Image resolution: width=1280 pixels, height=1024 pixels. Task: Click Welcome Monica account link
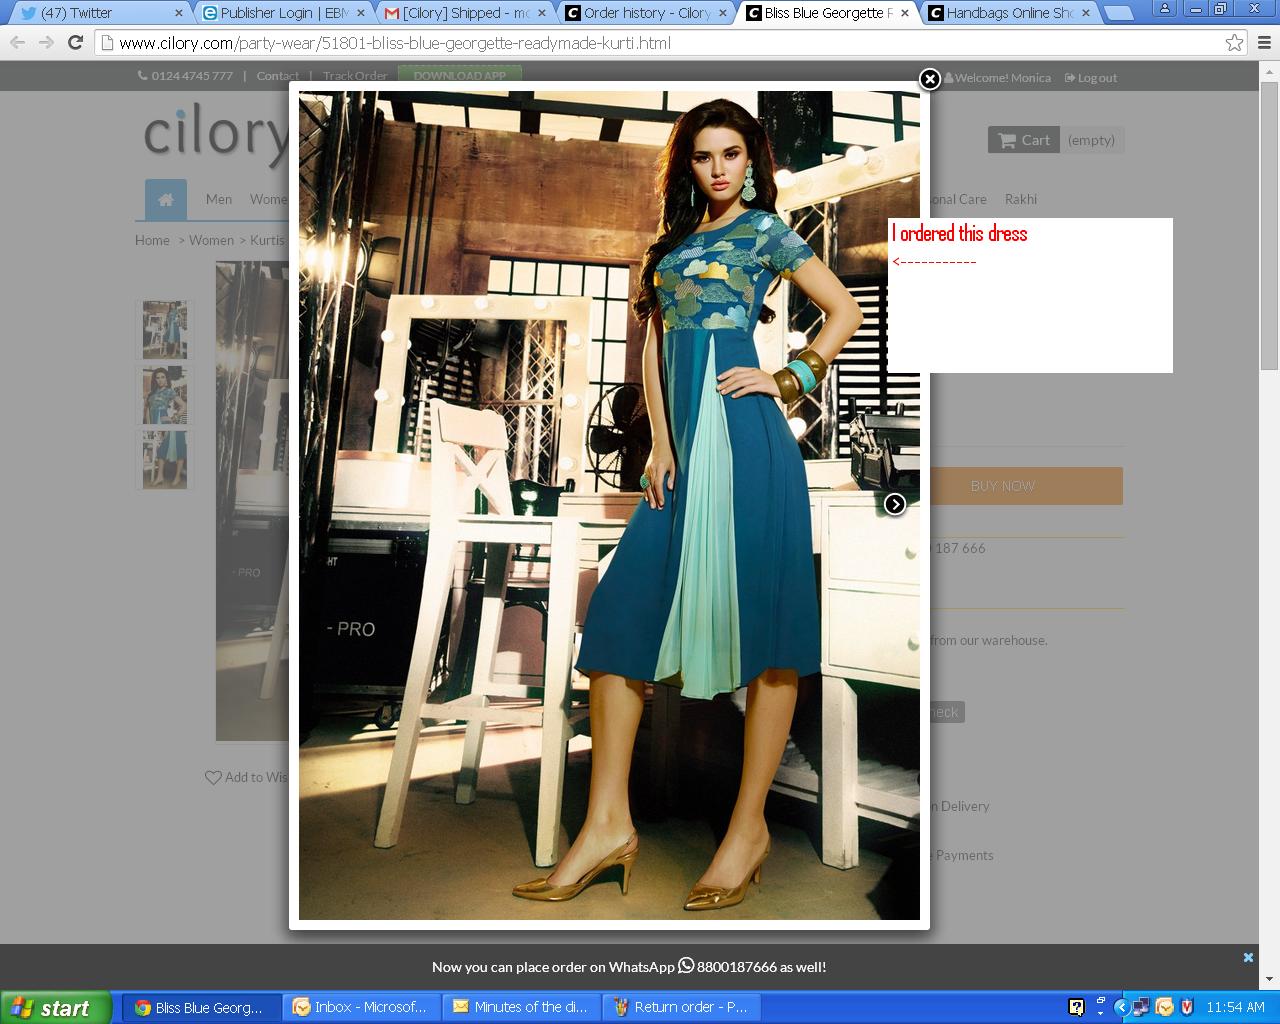point(998,78)
